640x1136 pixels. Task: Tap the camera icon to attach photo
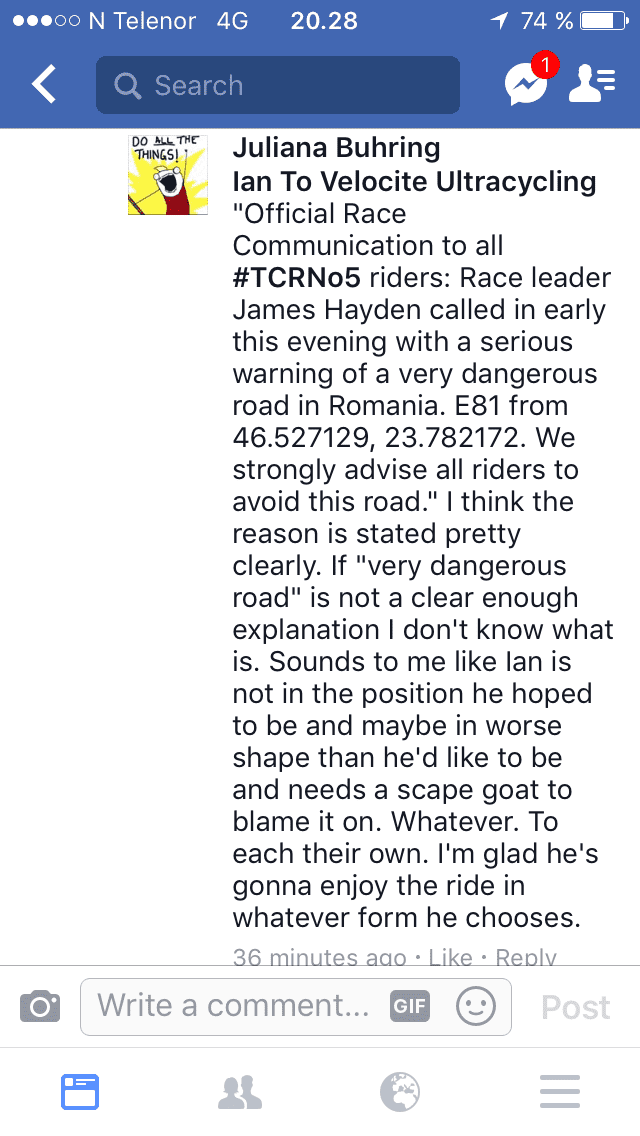click(x=40, y=1006)
